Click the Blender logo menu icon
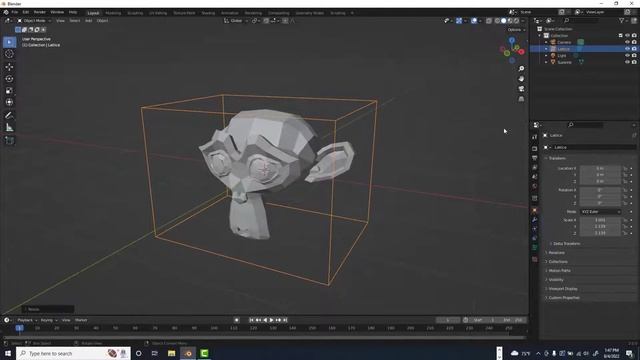 [6, 13]
